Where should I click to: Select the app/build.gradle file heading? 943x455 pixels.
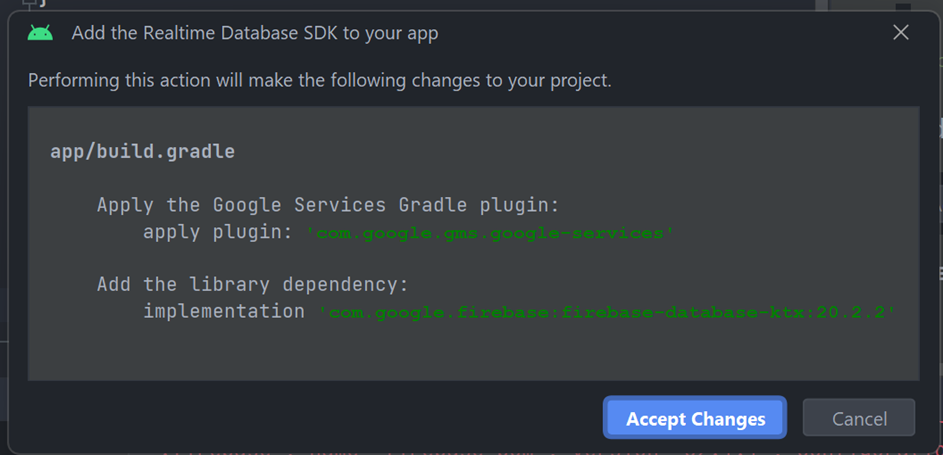(143, 151)
